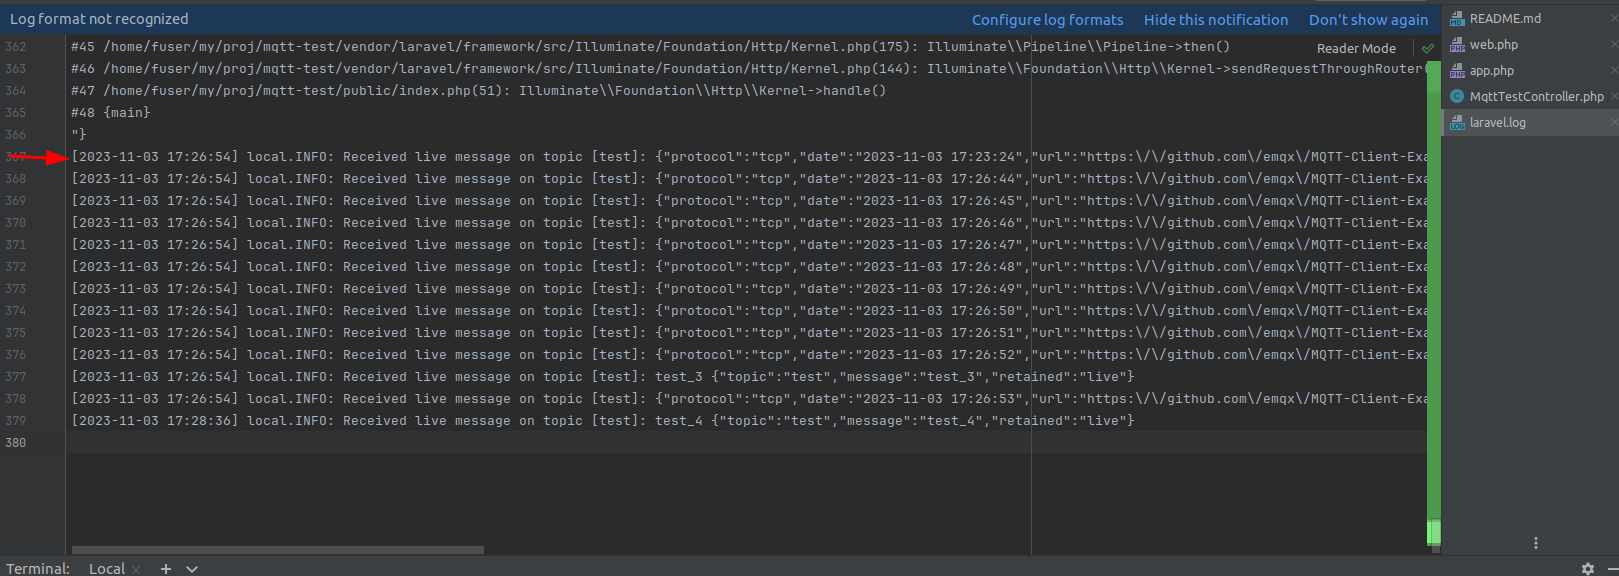This screenshot has height=576, width=1619.
Task: Click the editor horizontal scrollbar
Action: point(278,549)
